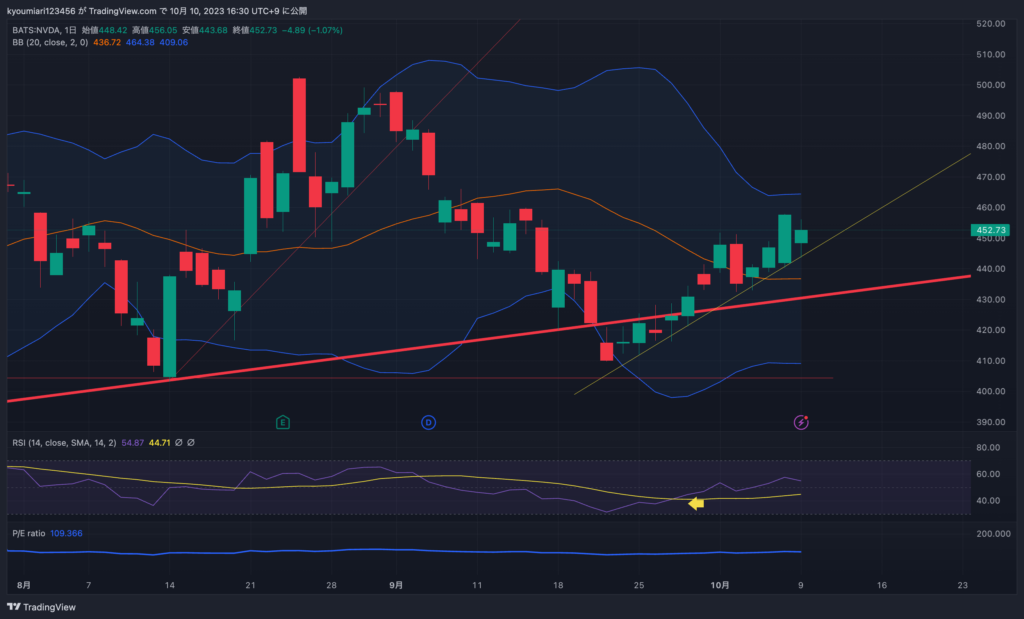The image size is (1024, 619).
Task: Click low value 443.68
Action: 213,30
